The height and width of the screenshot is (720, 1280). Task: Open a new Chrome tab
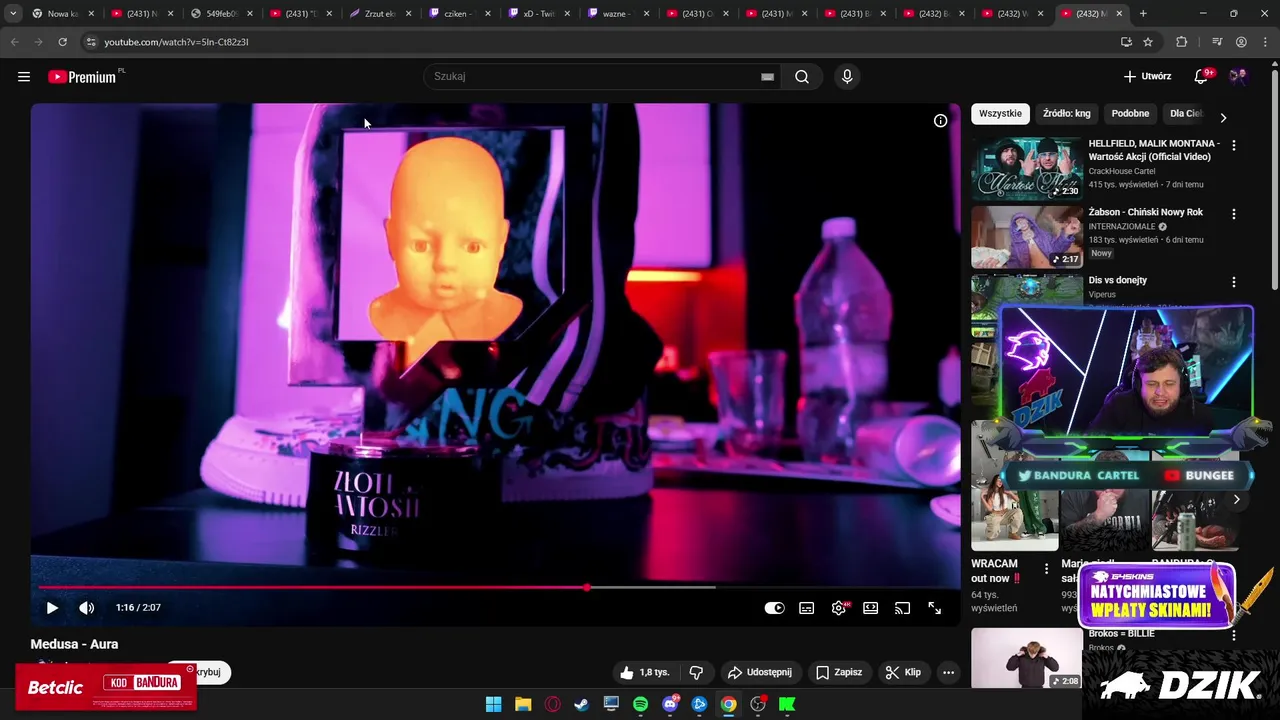click(x=1143, y=14)
